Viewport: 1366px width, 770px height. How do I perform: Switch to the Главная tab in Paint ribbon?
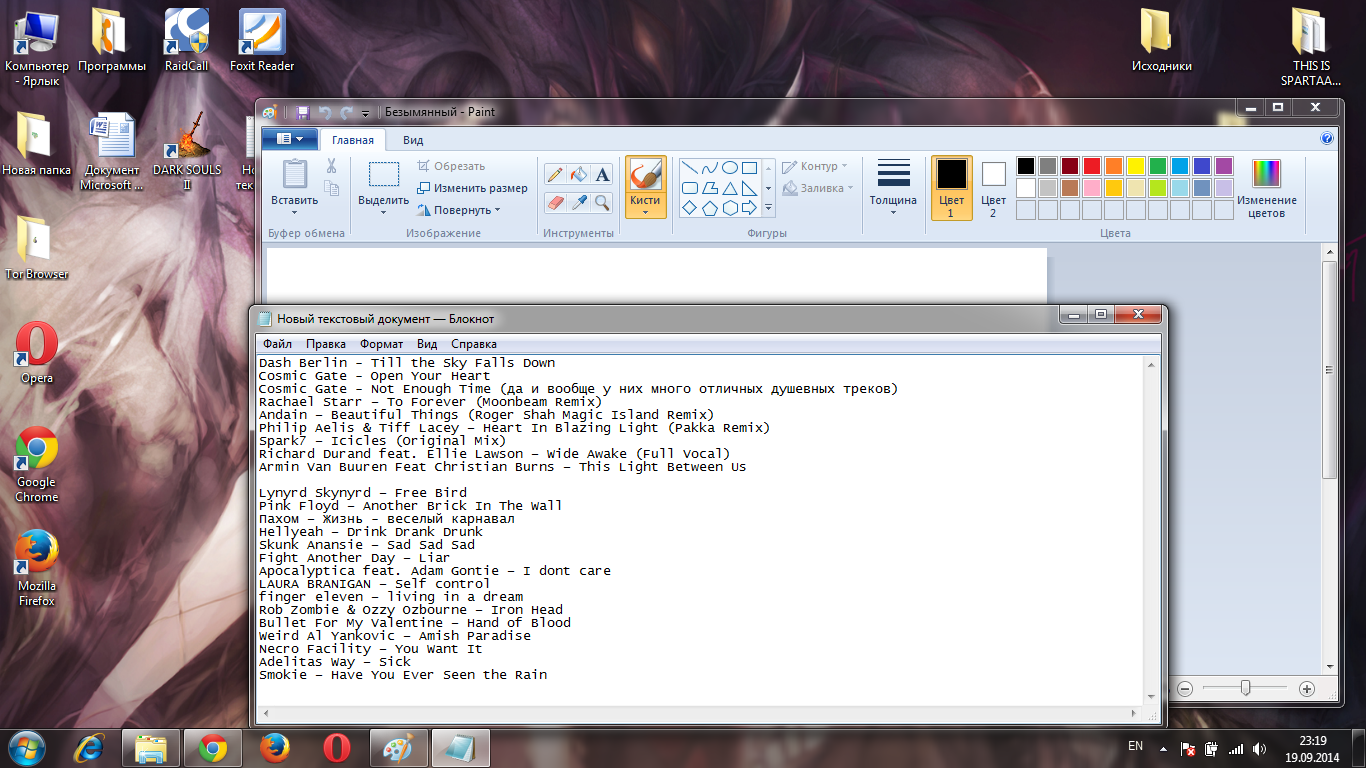(x=353, y=140)
